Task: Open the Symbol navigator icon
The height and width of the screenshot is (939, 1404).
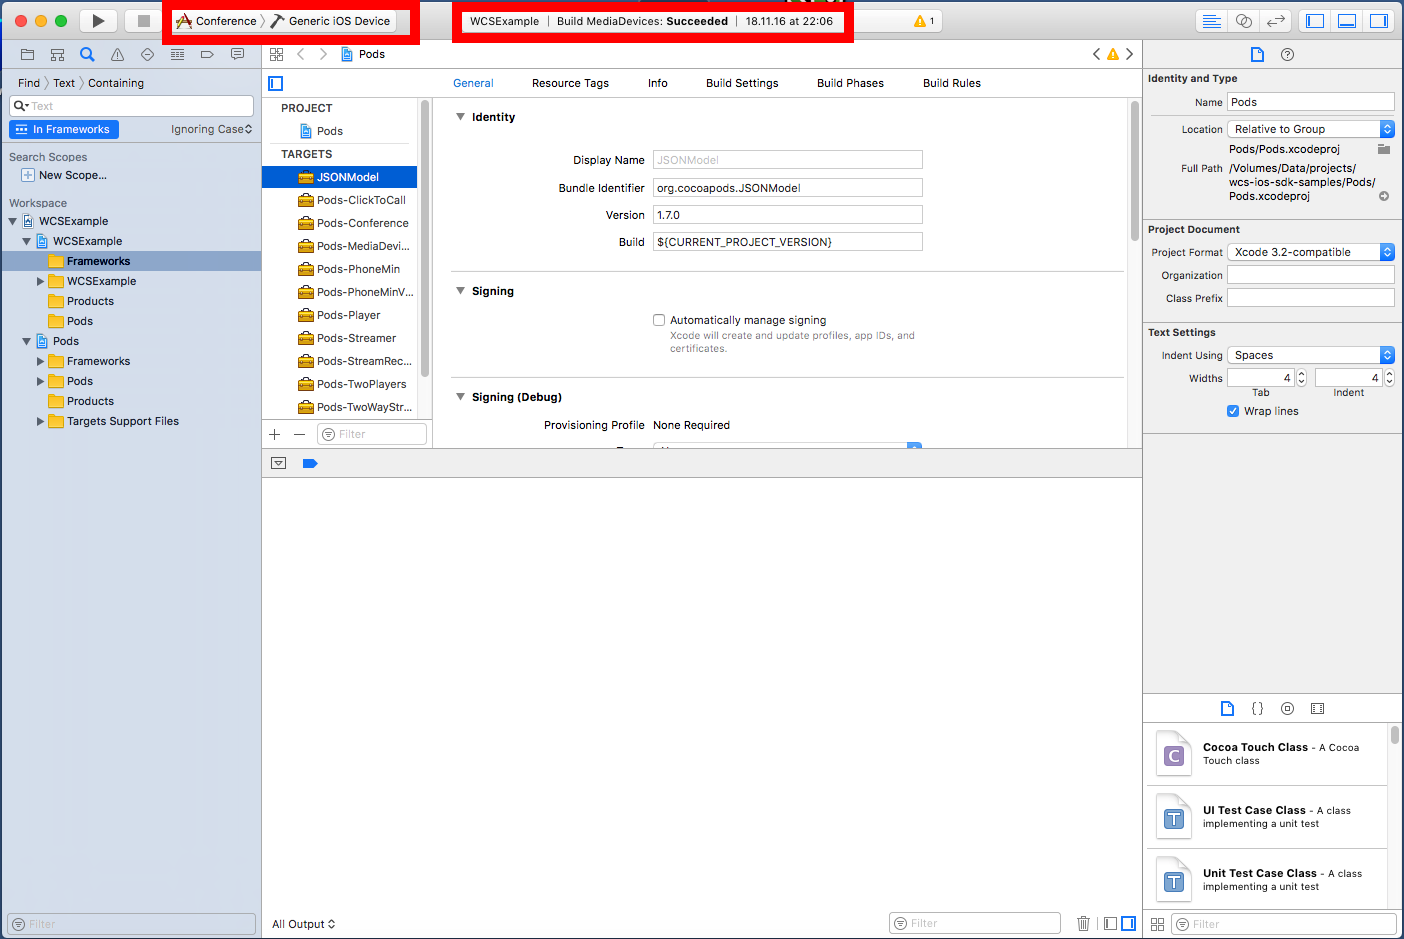Action: (x=57, y=54)
